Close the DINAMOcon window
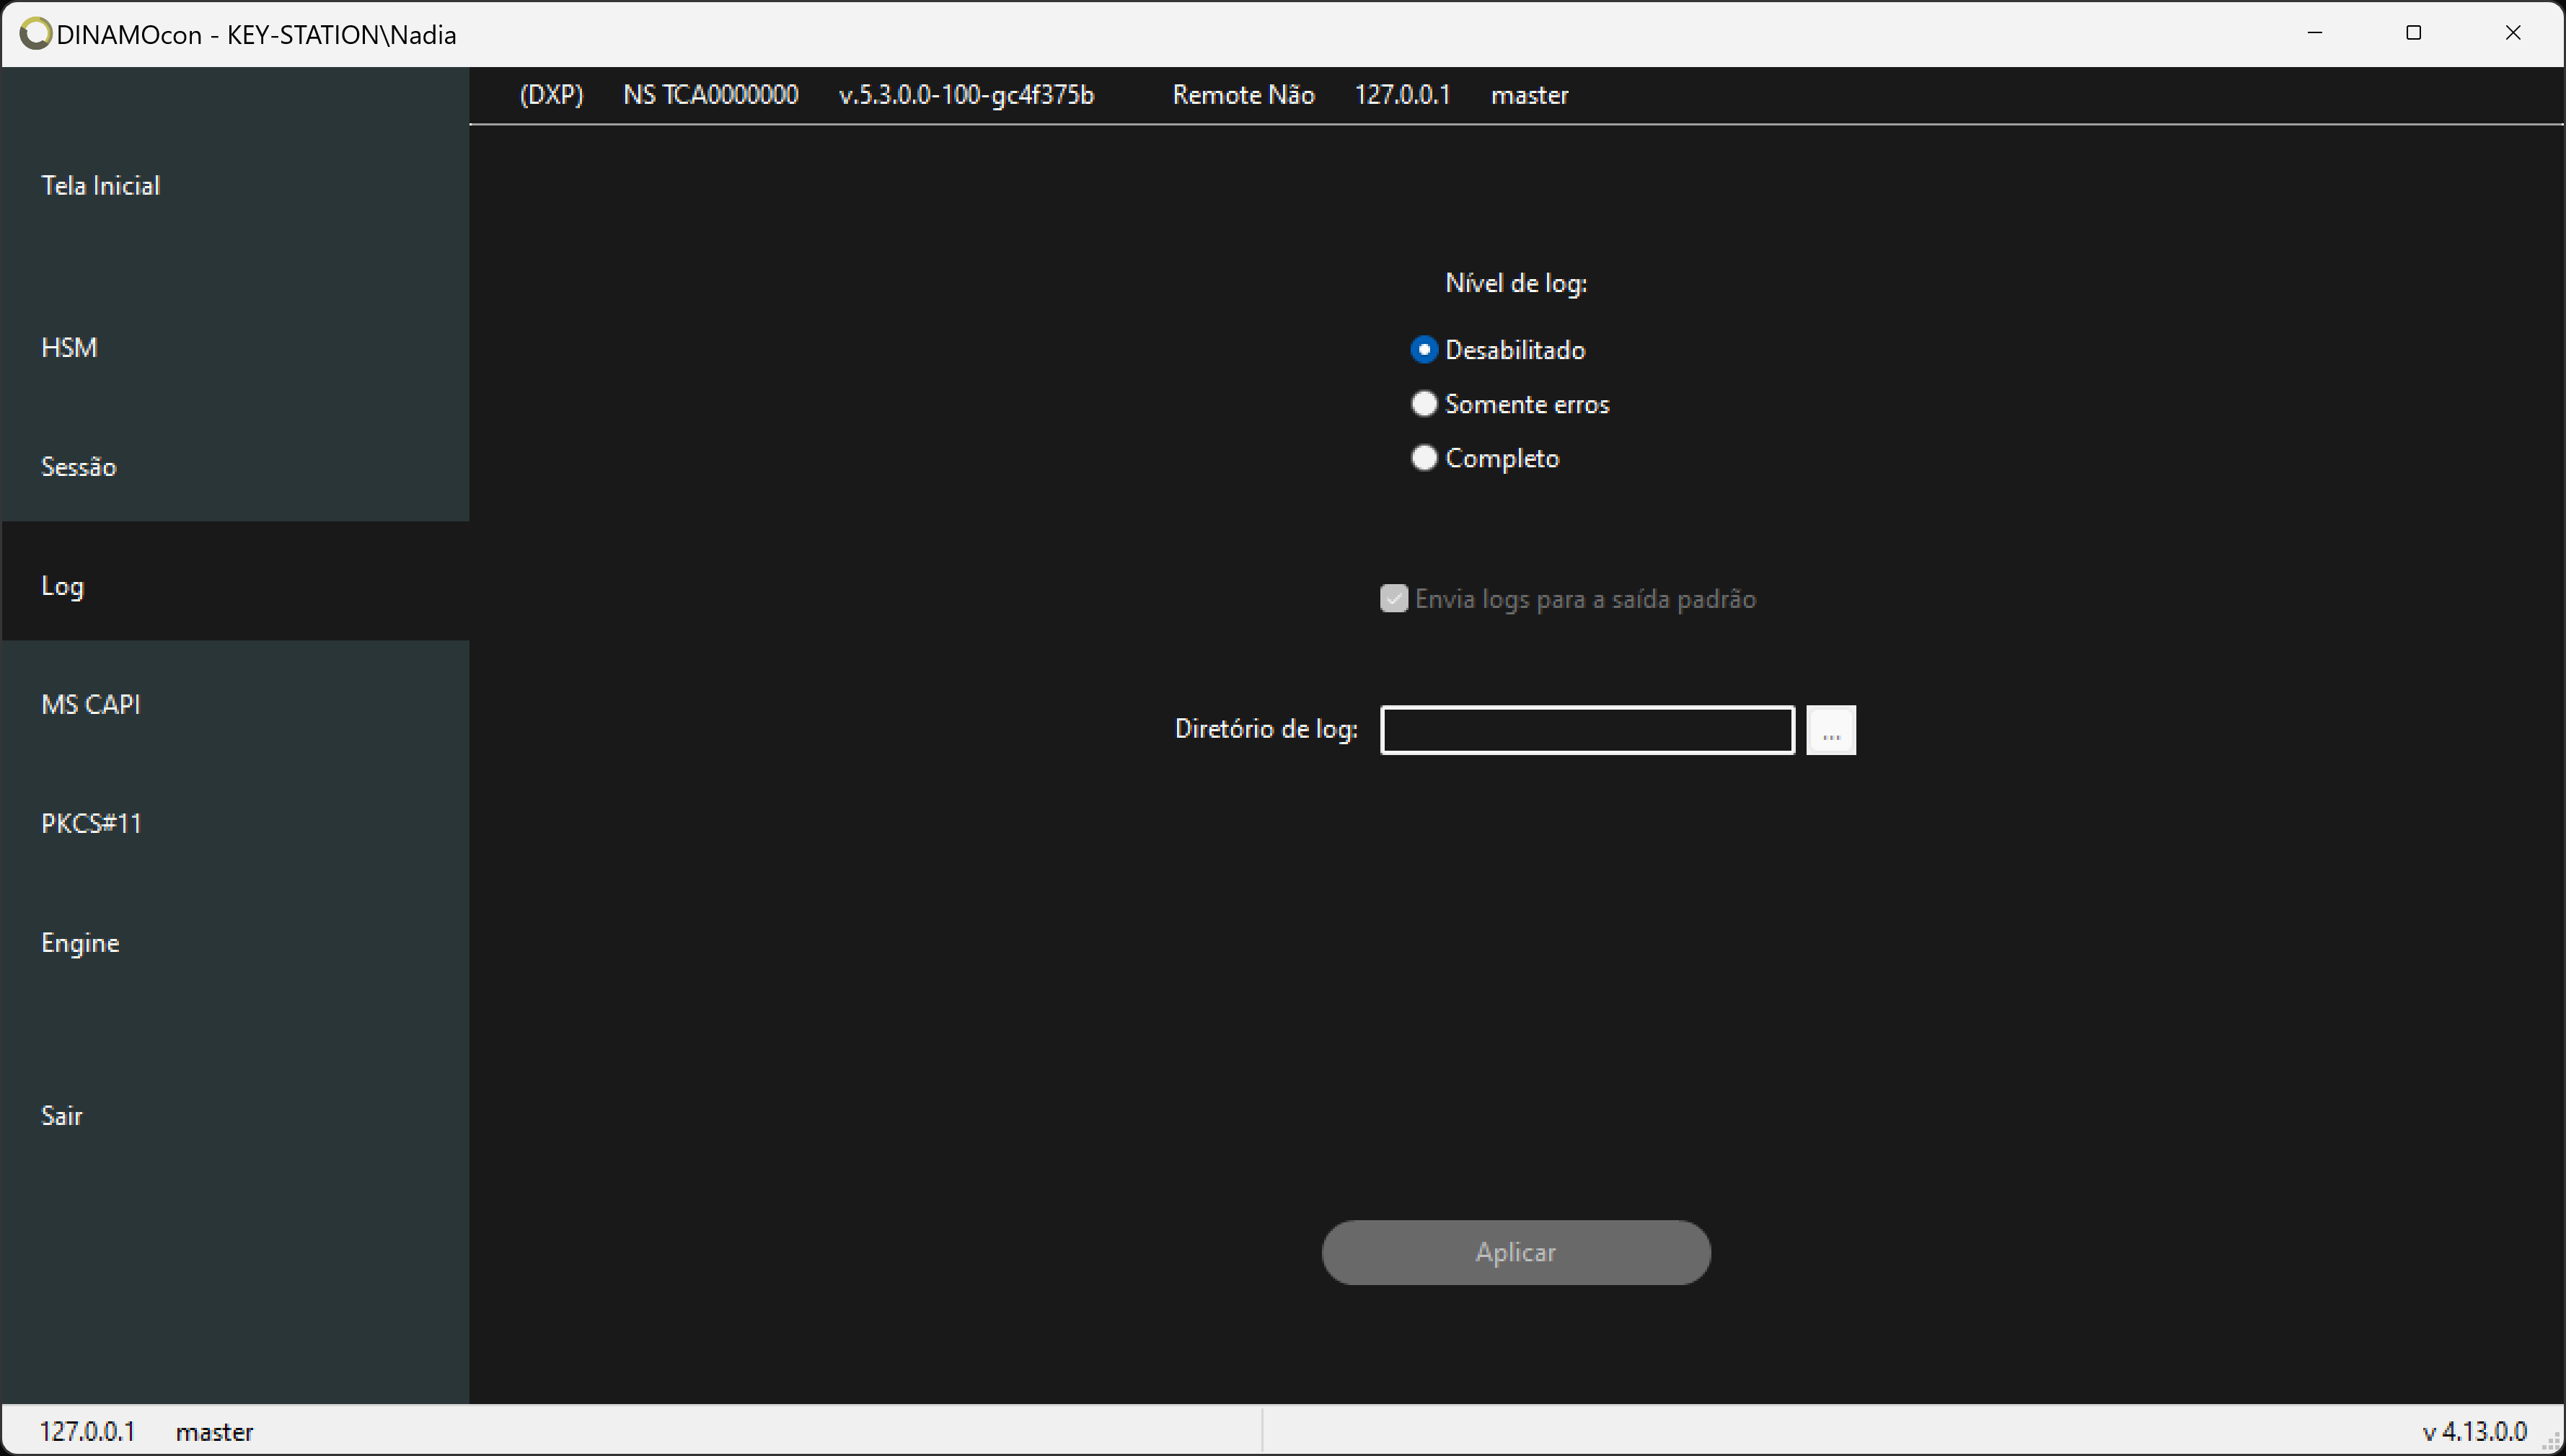The height and width of the screenshot is (1456, 2566). click(x=2513, y=33)
